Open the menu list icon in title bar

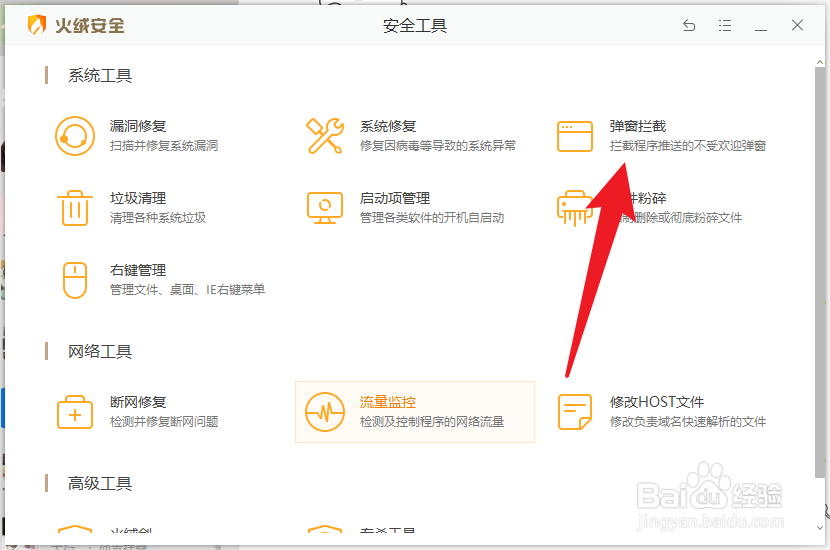(725, 25)
